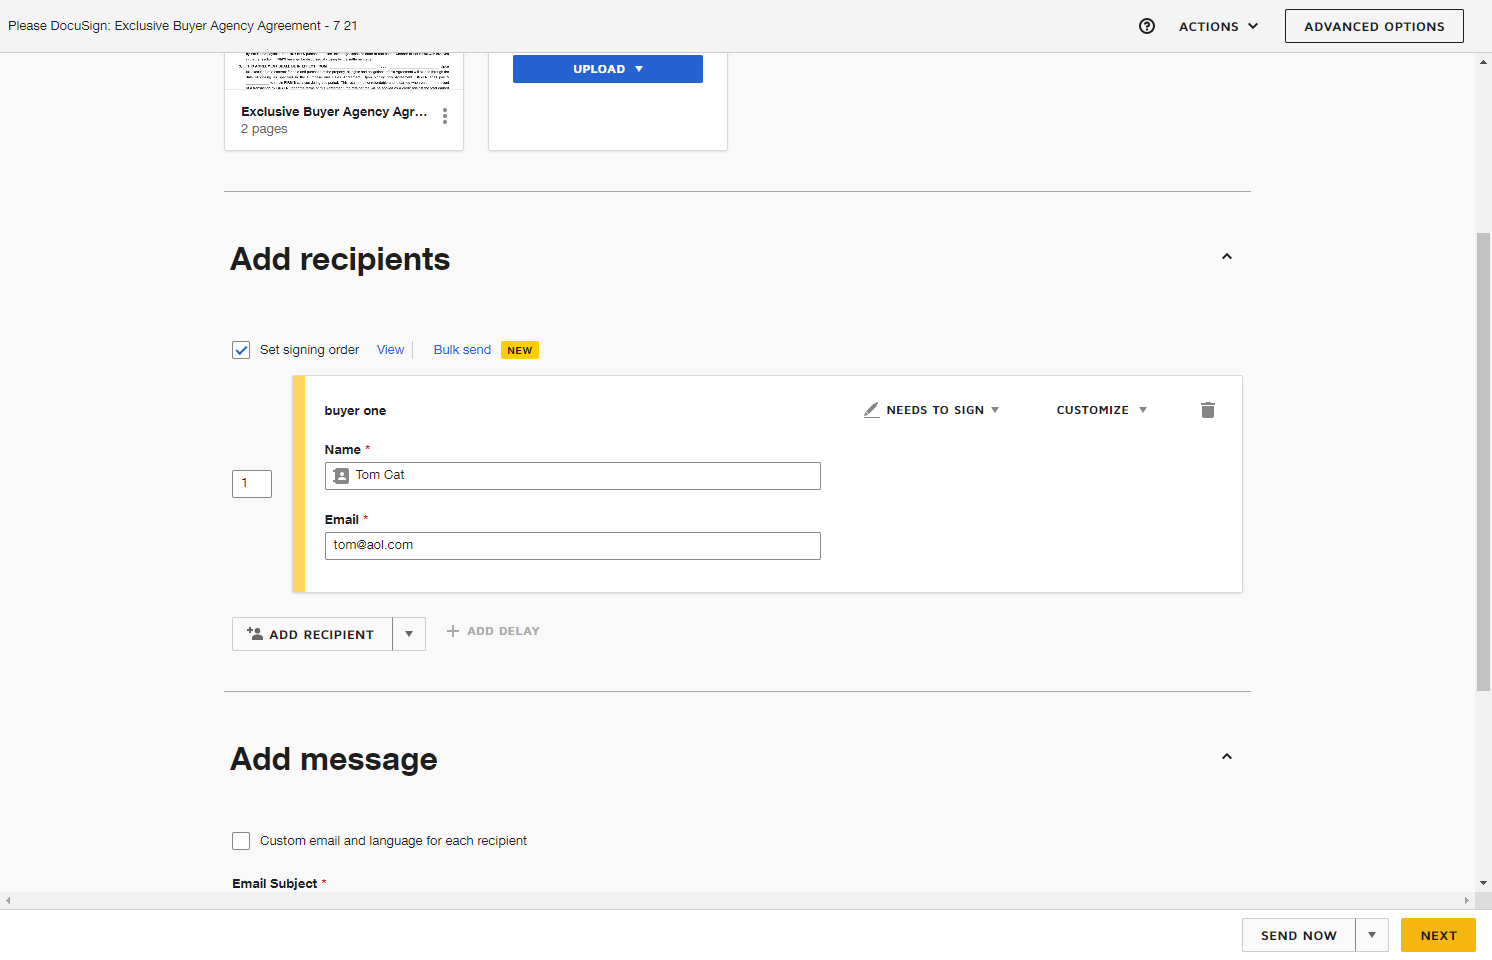Click the scrollbar down arrow

pos(1483,883)
